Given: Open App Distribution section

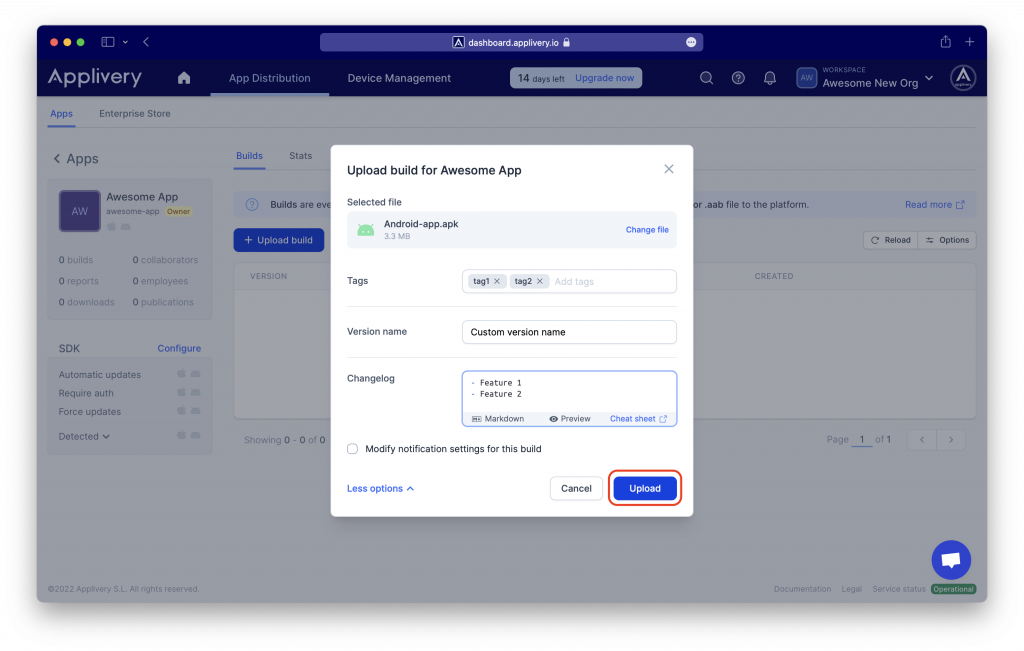Looking at the screenshot, I should [270, 78].
